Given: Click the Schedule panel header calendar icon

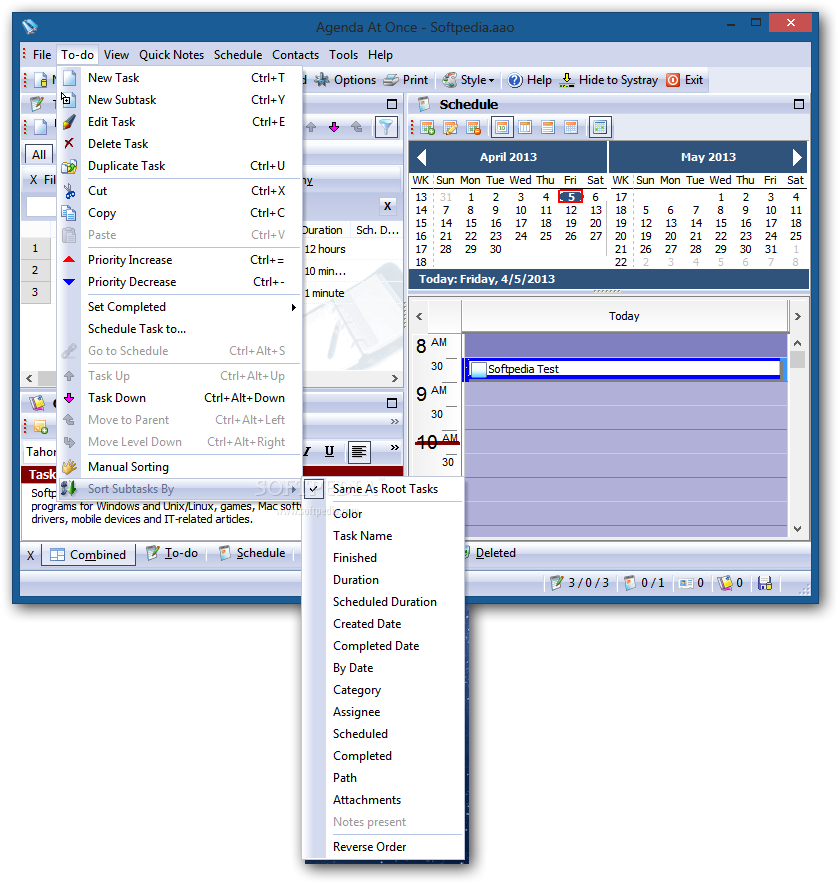Looking at the screenshot, I should click(x=425, y=104).
